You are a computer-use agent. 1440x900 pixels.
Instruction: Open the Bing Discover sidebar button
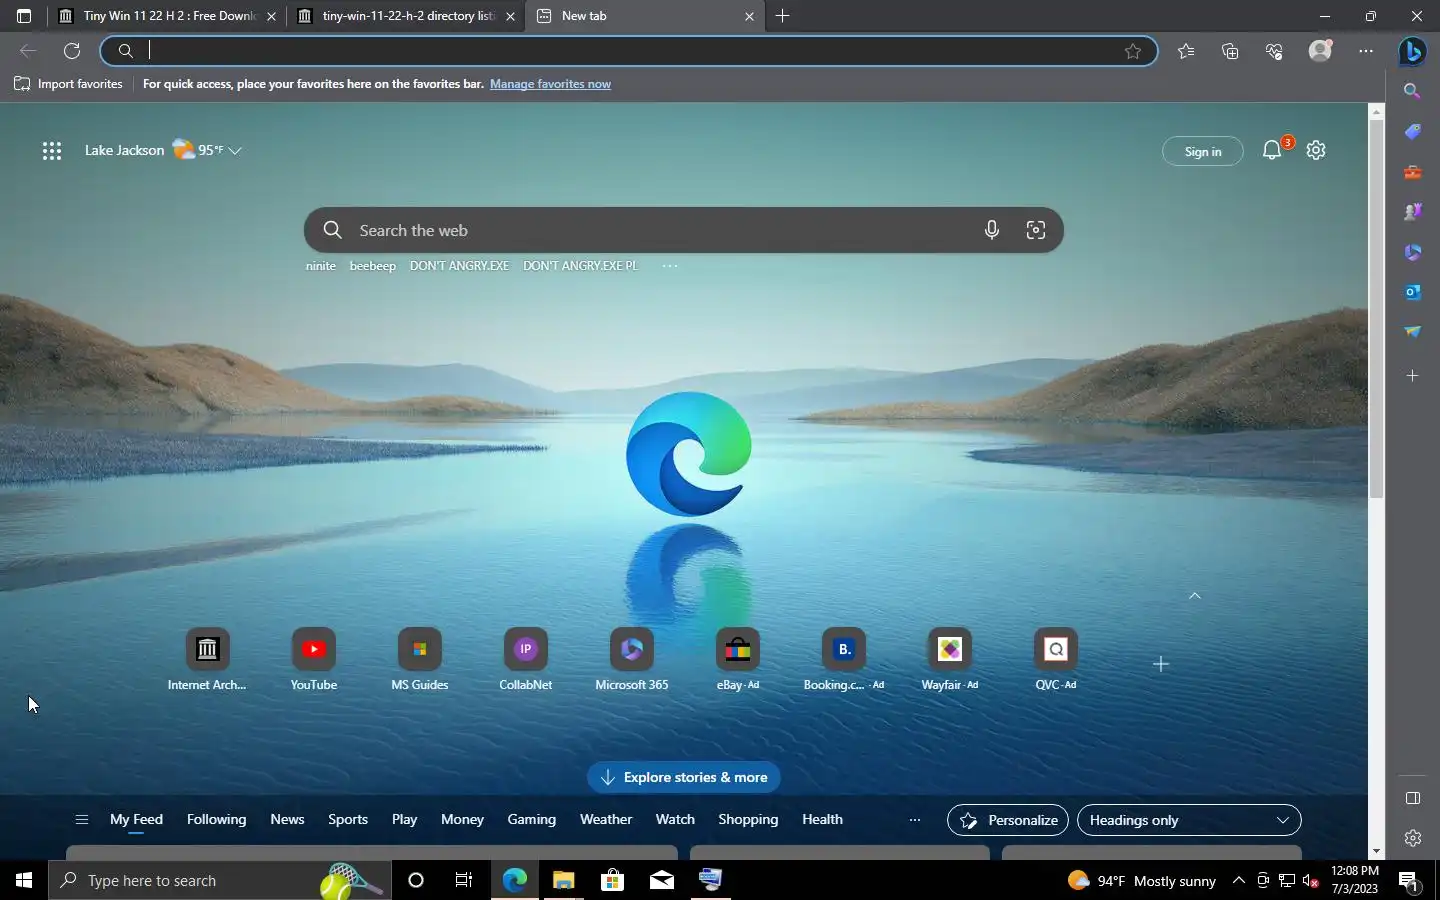(x=1412, y=51)
